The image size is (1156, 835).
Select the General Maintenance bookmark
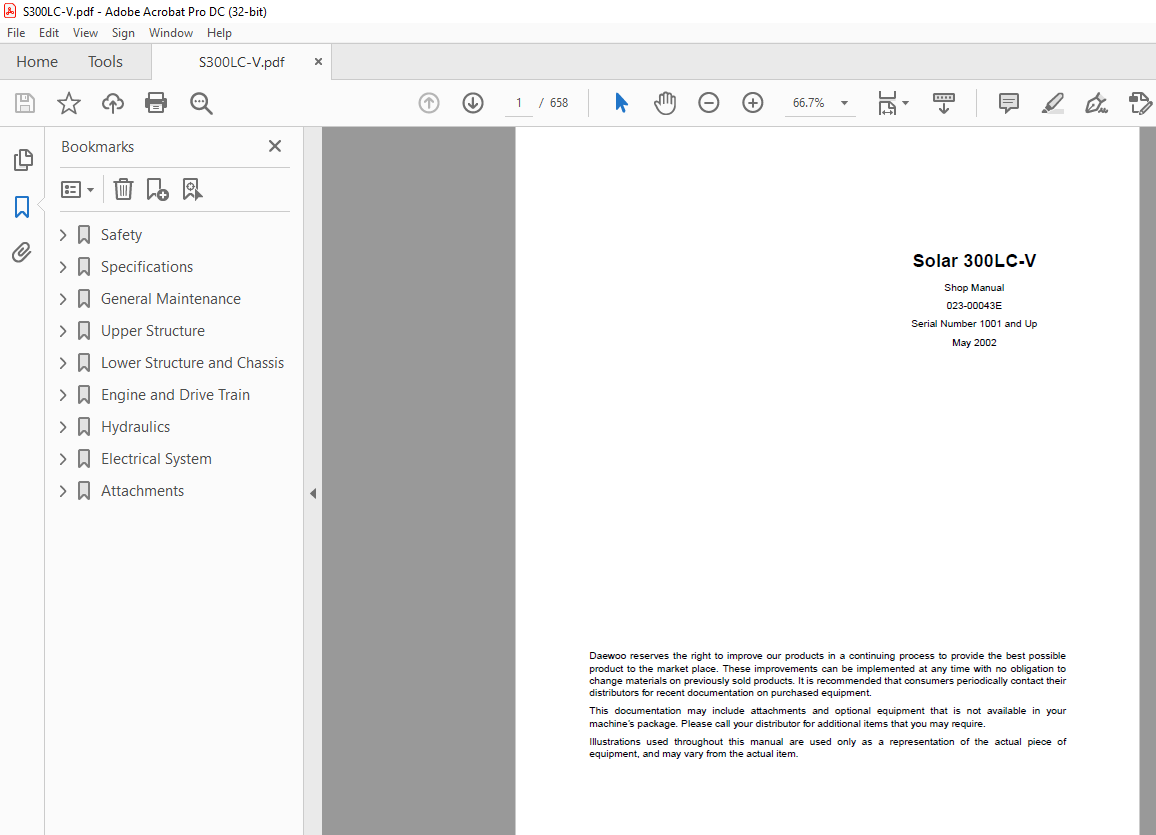click(x=171, y=298)
